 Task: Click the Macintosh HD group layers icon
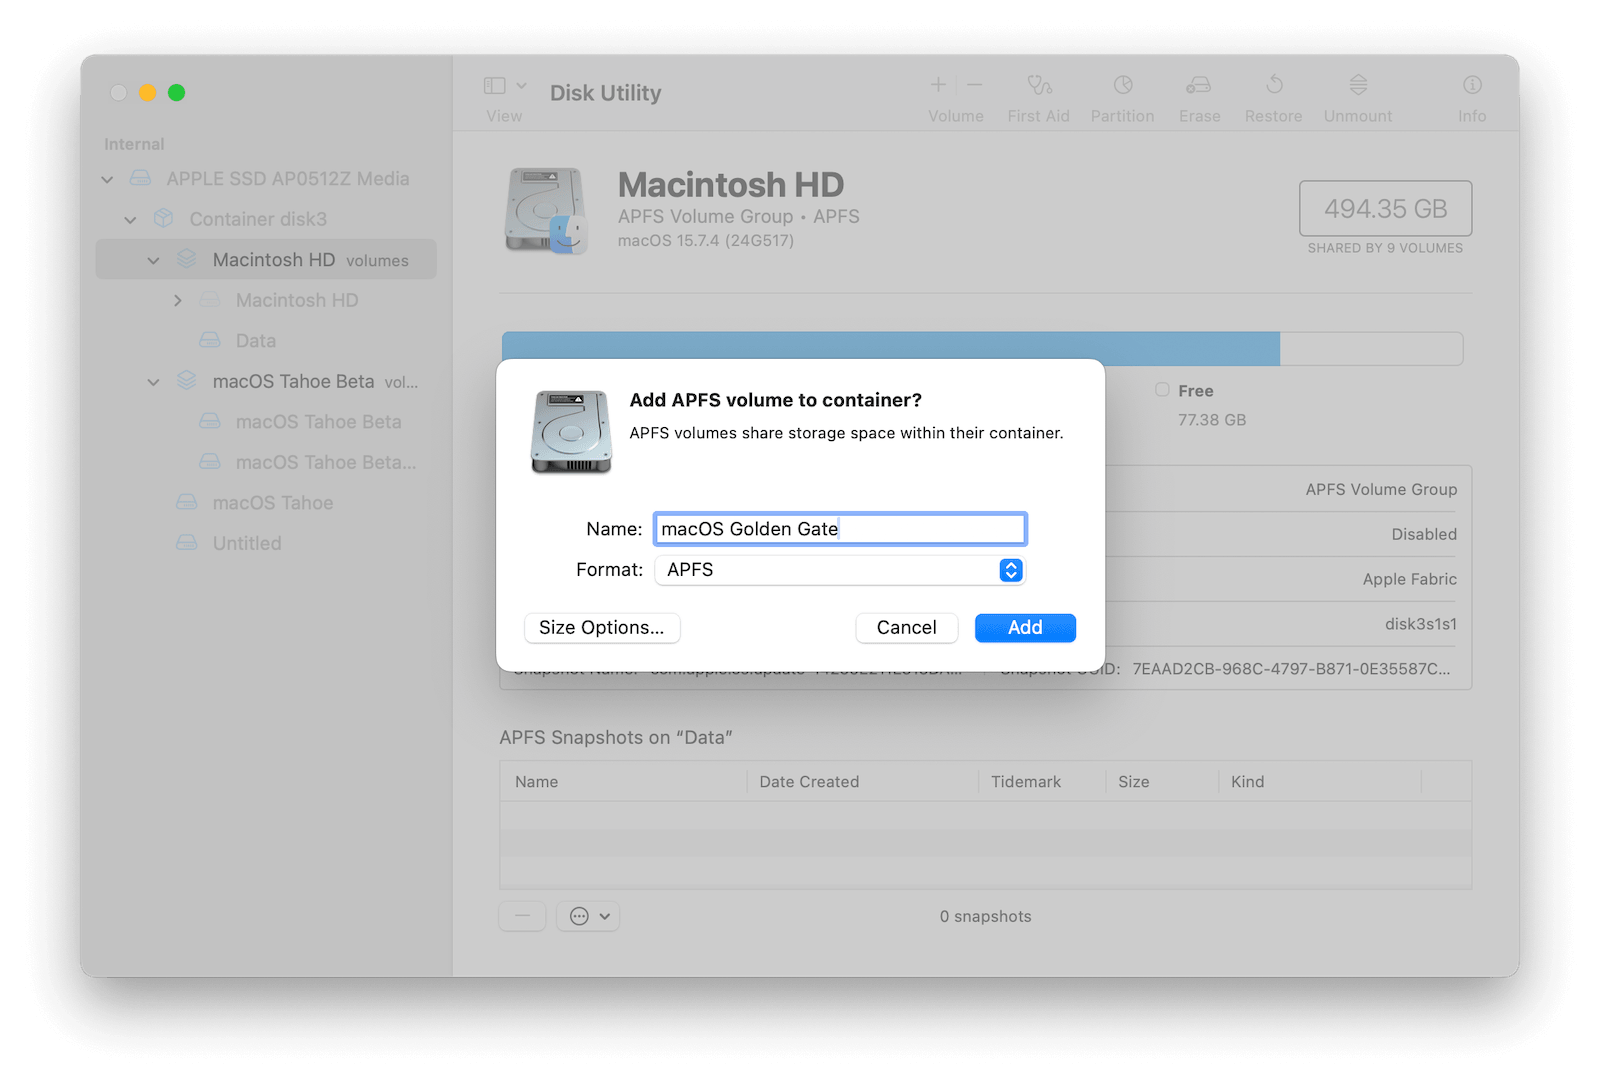[187, 259]
